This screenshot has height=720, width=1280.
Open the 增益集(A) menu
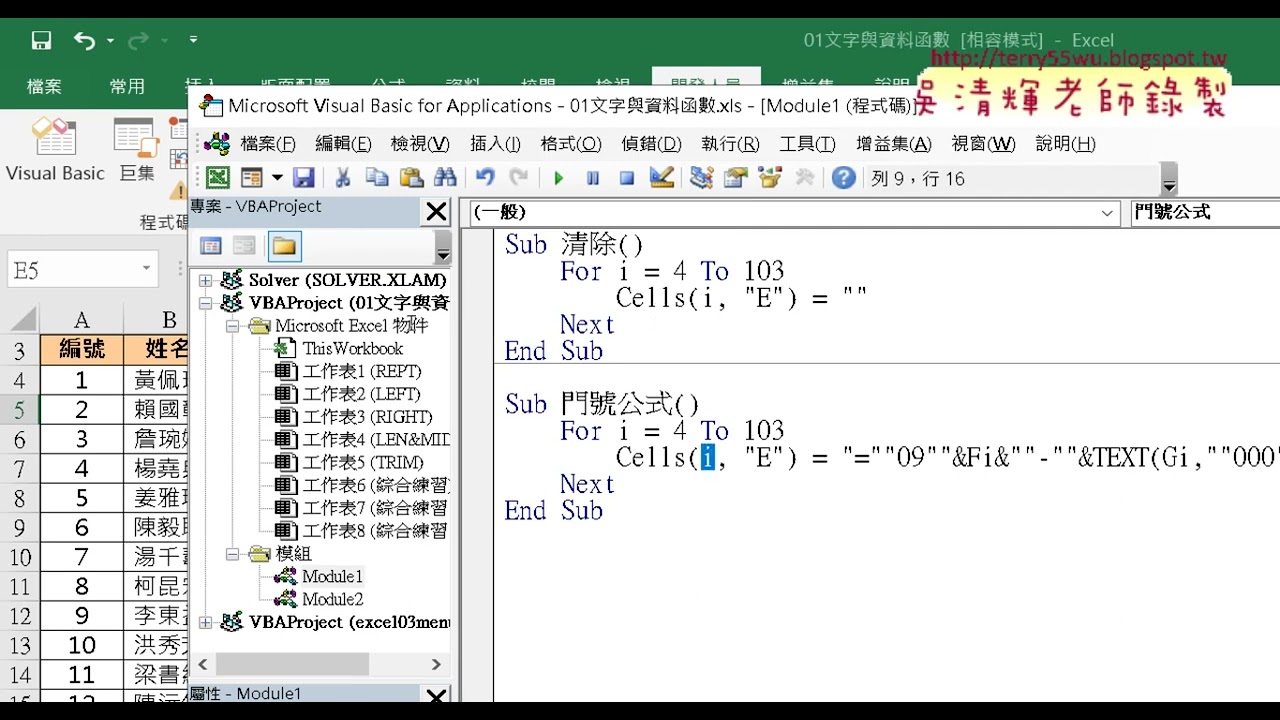pyautogui.click(x=893, y=144)
